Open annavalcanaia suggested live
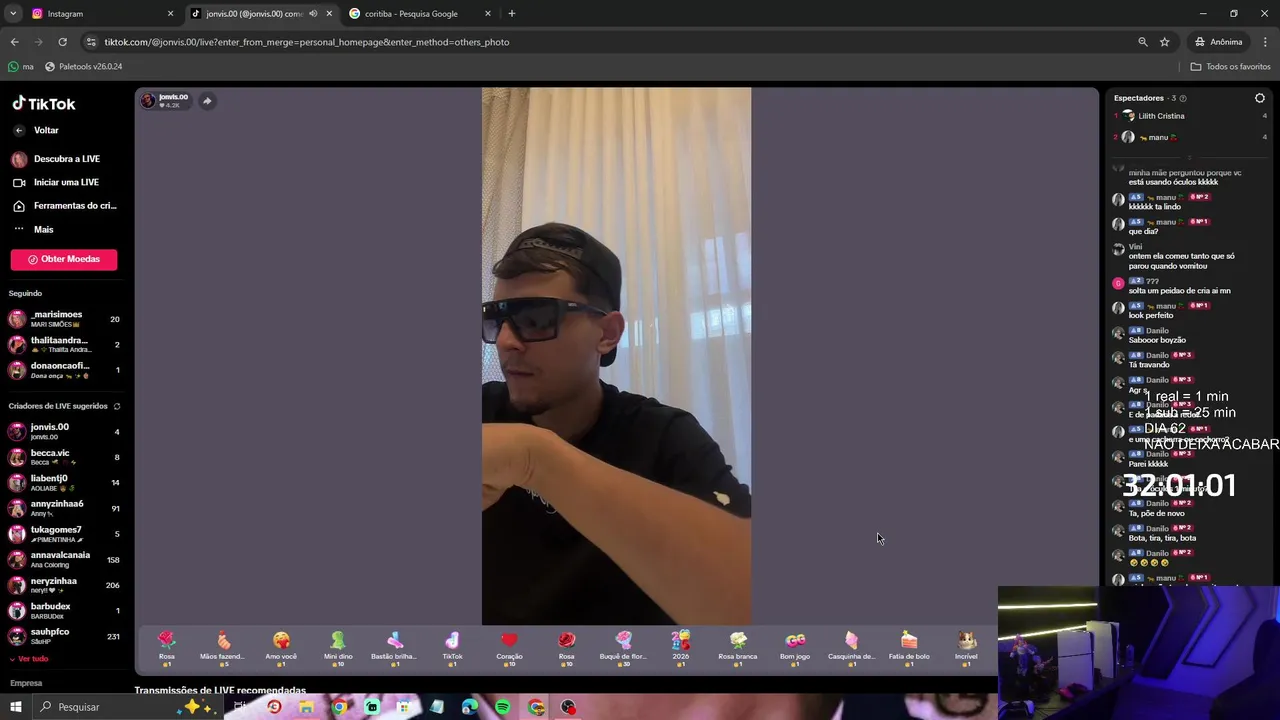This screenshot has height=720, width=1280. [64, 559]
